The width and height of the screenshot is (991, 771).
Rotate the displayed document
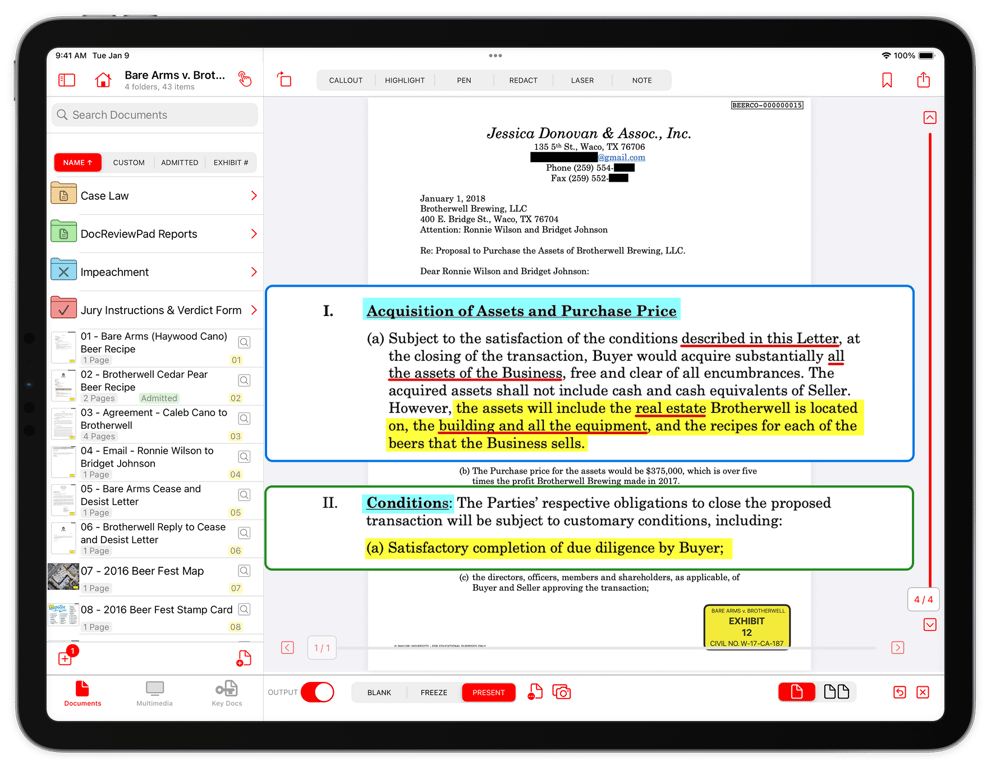pos(285,79)
